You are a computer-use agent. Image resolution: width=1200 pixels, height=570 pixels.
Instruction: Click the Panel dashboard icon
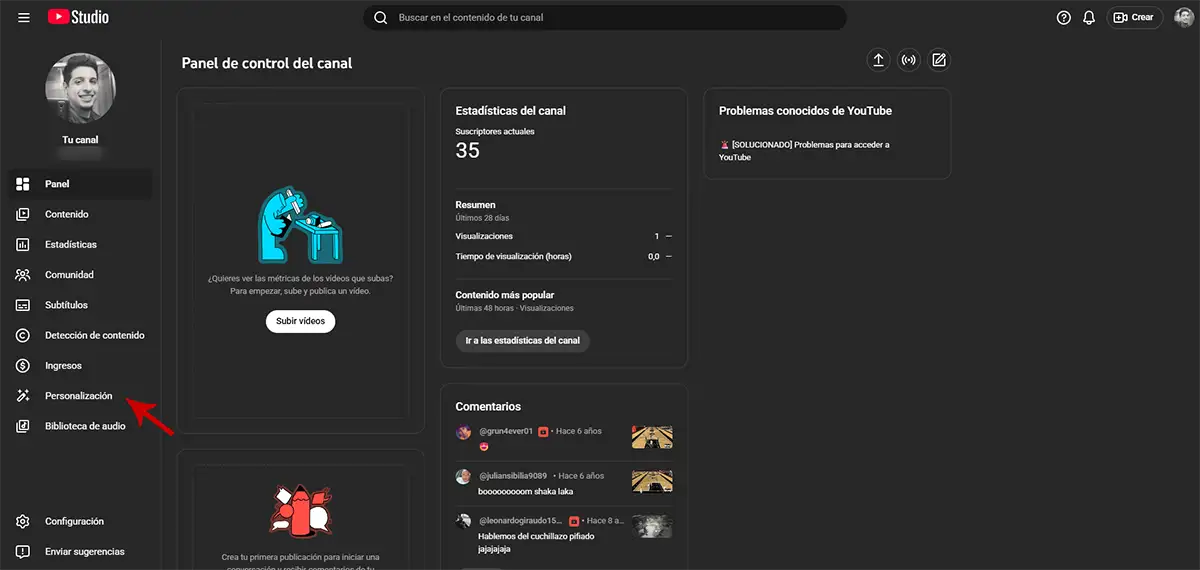[x=23, y=184]
